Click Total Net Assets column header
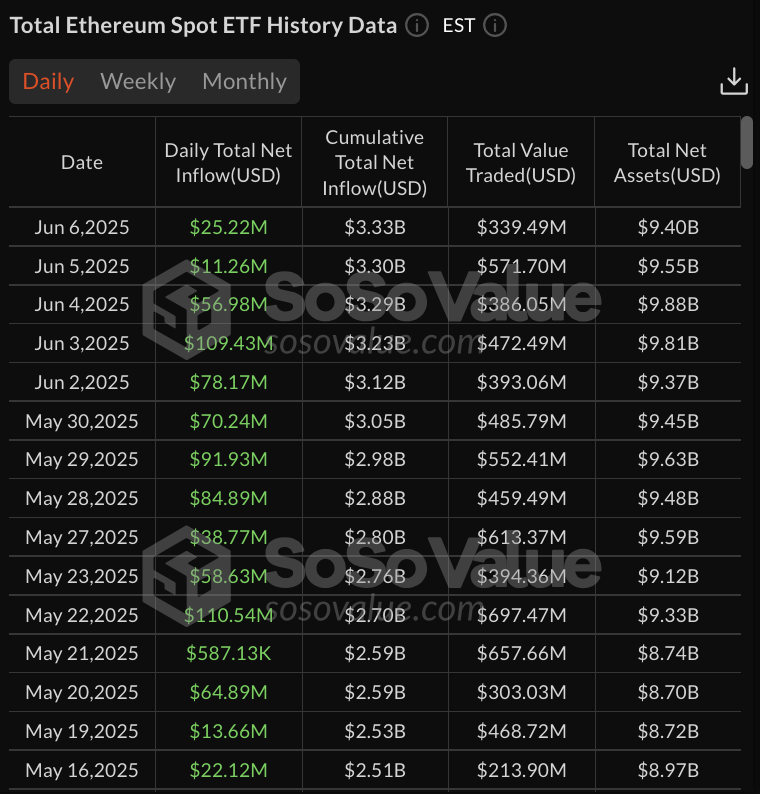The image size is (760, 794). pos(667,163)
